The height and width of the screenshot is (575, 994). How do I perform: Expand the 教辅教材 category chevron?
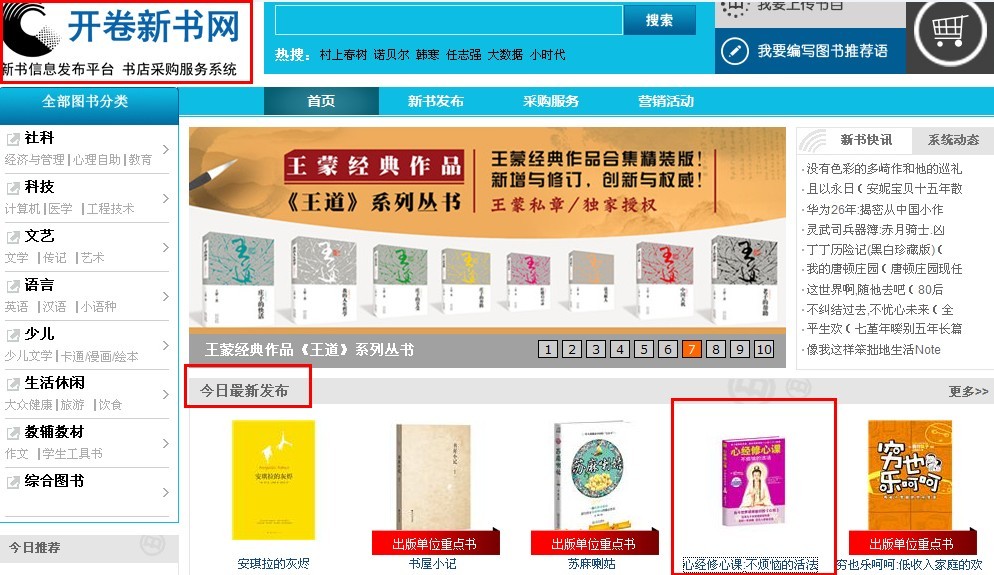pos(165,443)
